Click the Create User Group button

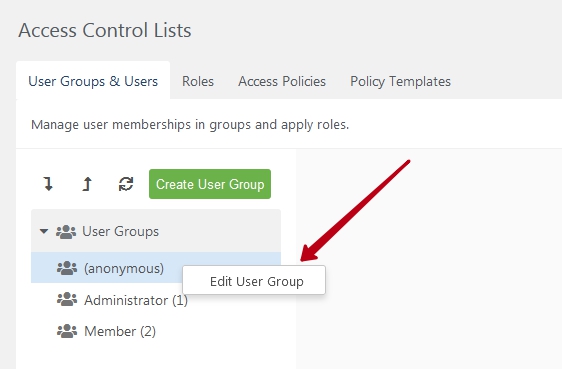210,184
